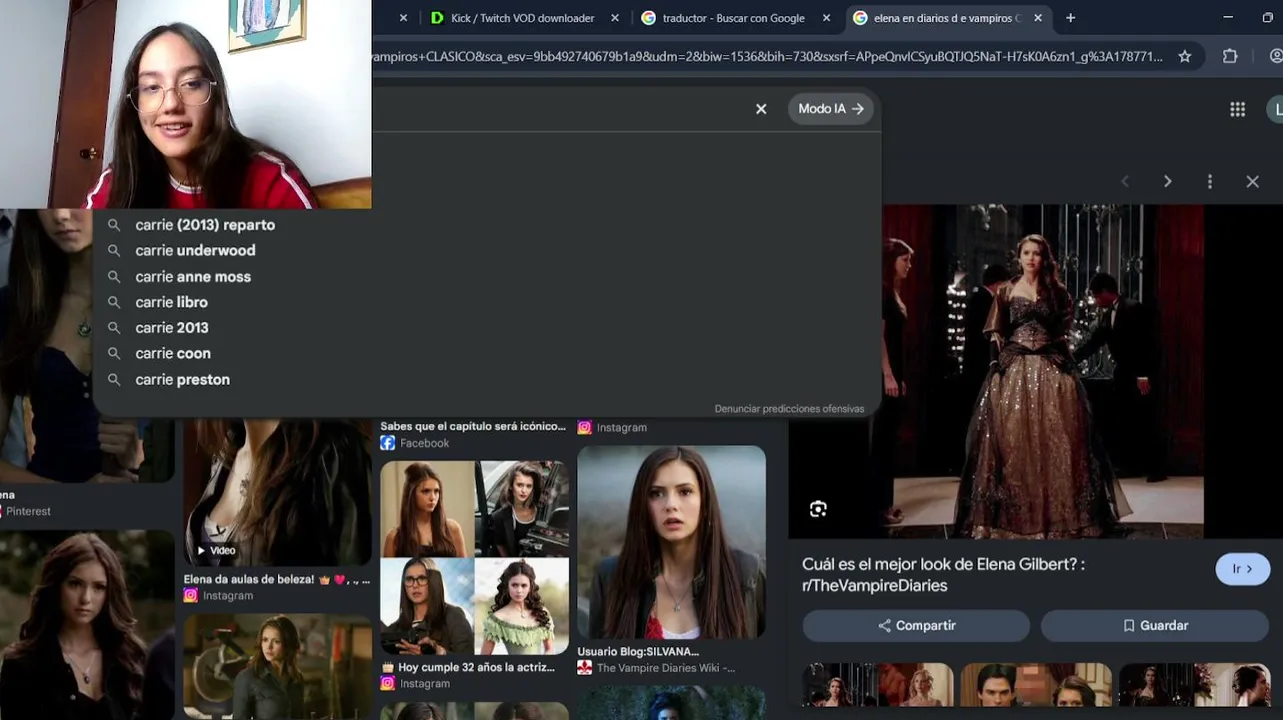Click the Vampire Diaries Wiki favicon
This screenshot has width=1283, height=720.
(584, 668)
